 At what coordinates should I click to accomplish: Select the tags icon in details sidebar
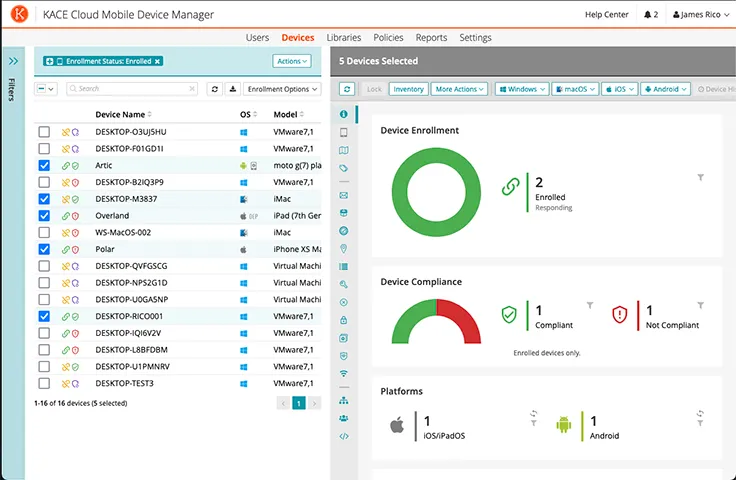tap(344, 168)
